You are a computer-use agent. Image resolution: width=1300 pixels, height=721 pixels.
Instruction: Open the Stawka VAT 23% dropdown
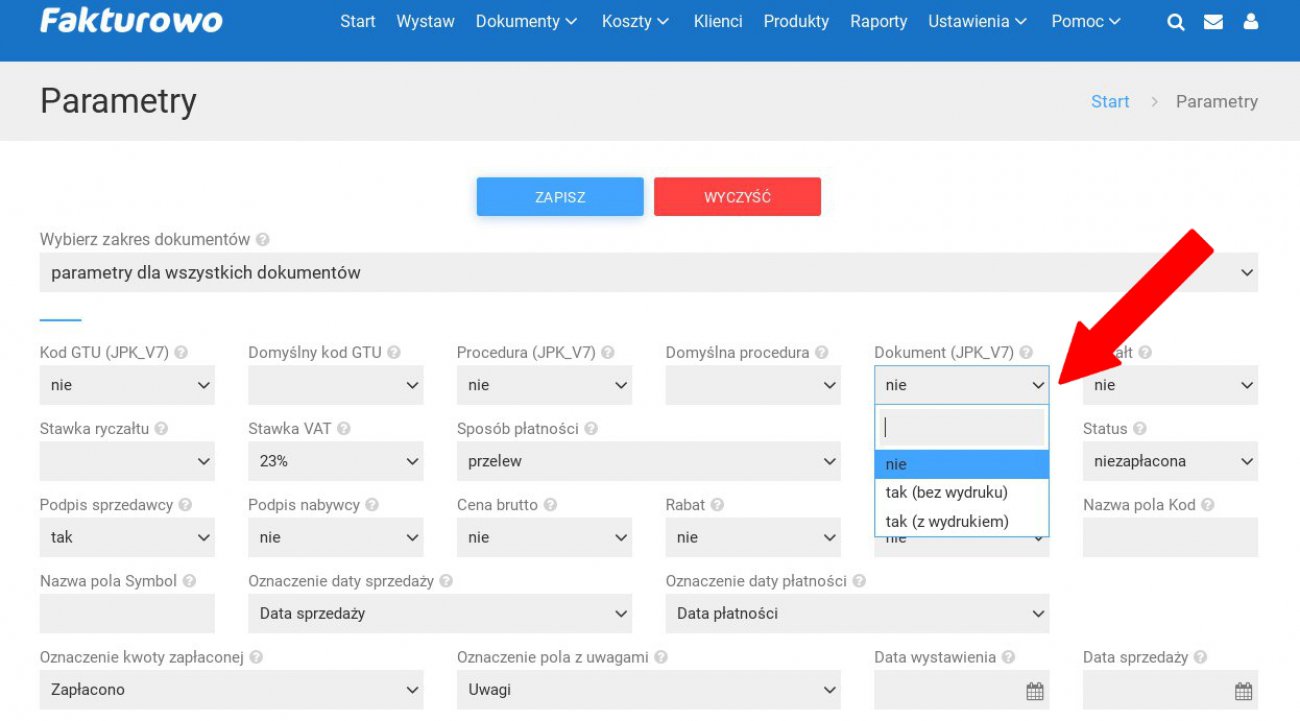pos(335,461)
